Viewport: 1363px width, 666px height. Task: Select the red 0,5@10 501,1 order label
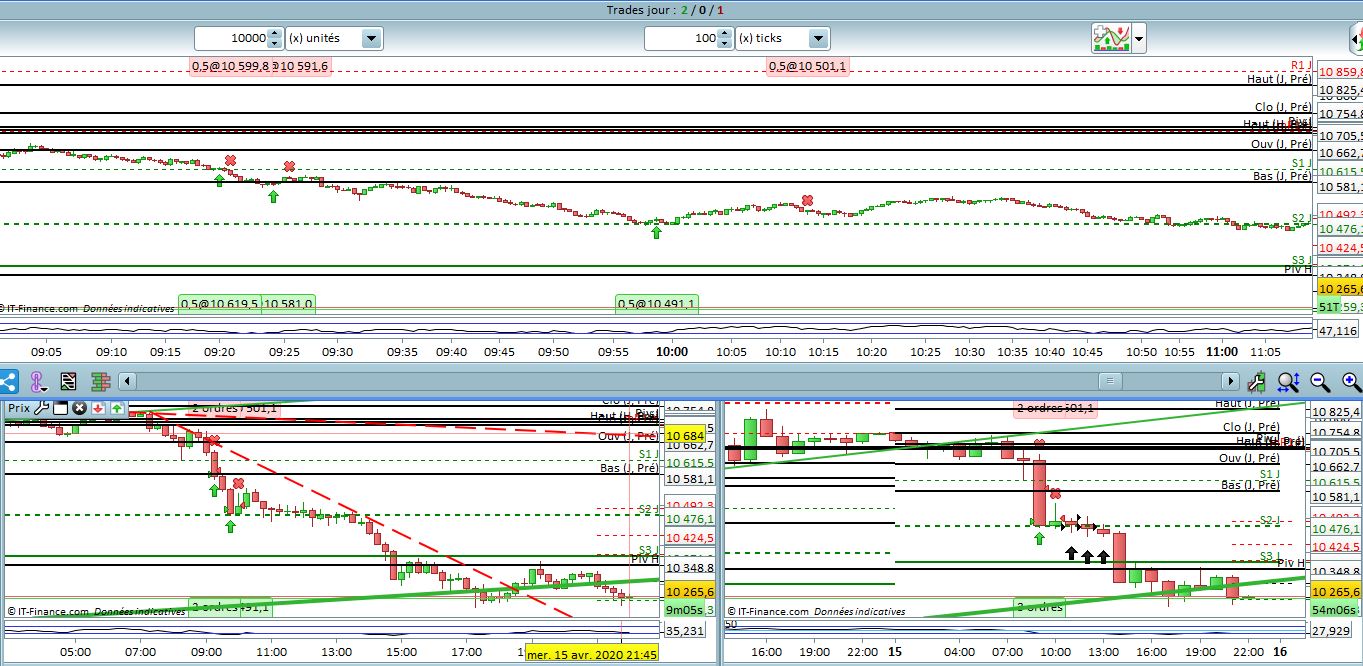point(807,66)
